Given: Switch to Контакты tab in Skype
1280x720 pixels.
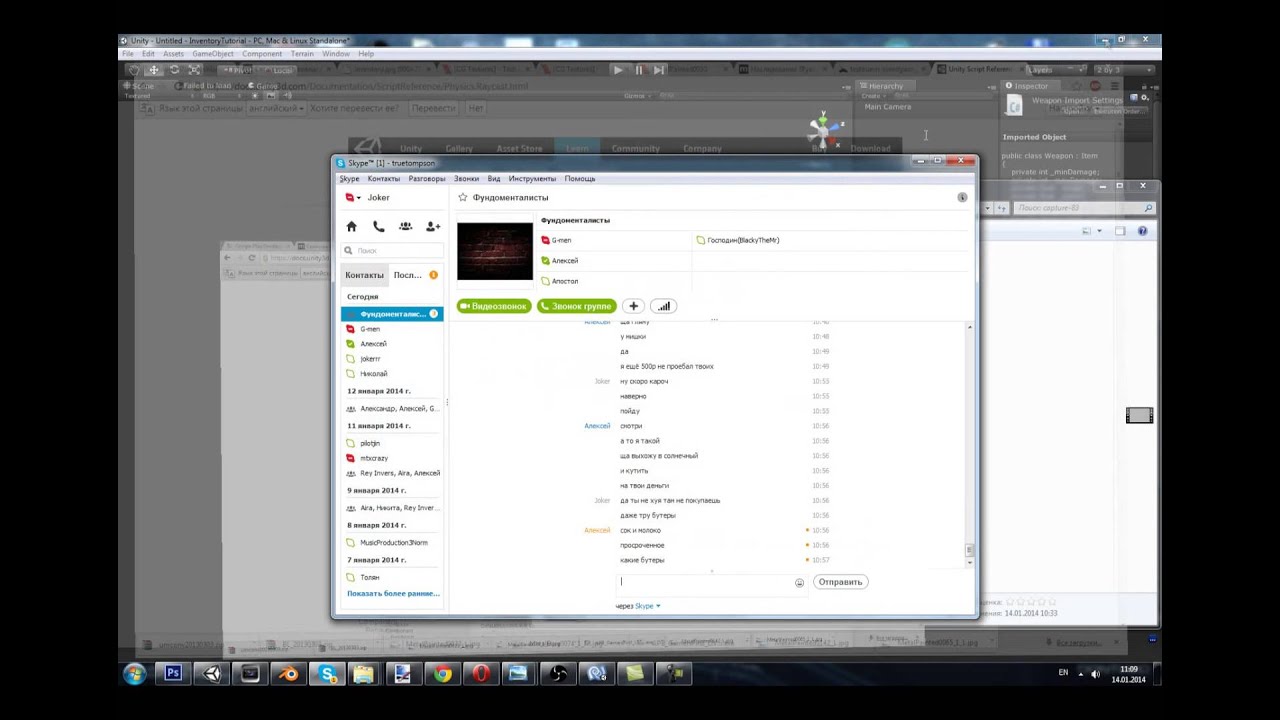Looking at the screenshot, I should pyautogui.click(x=364, y=275).
